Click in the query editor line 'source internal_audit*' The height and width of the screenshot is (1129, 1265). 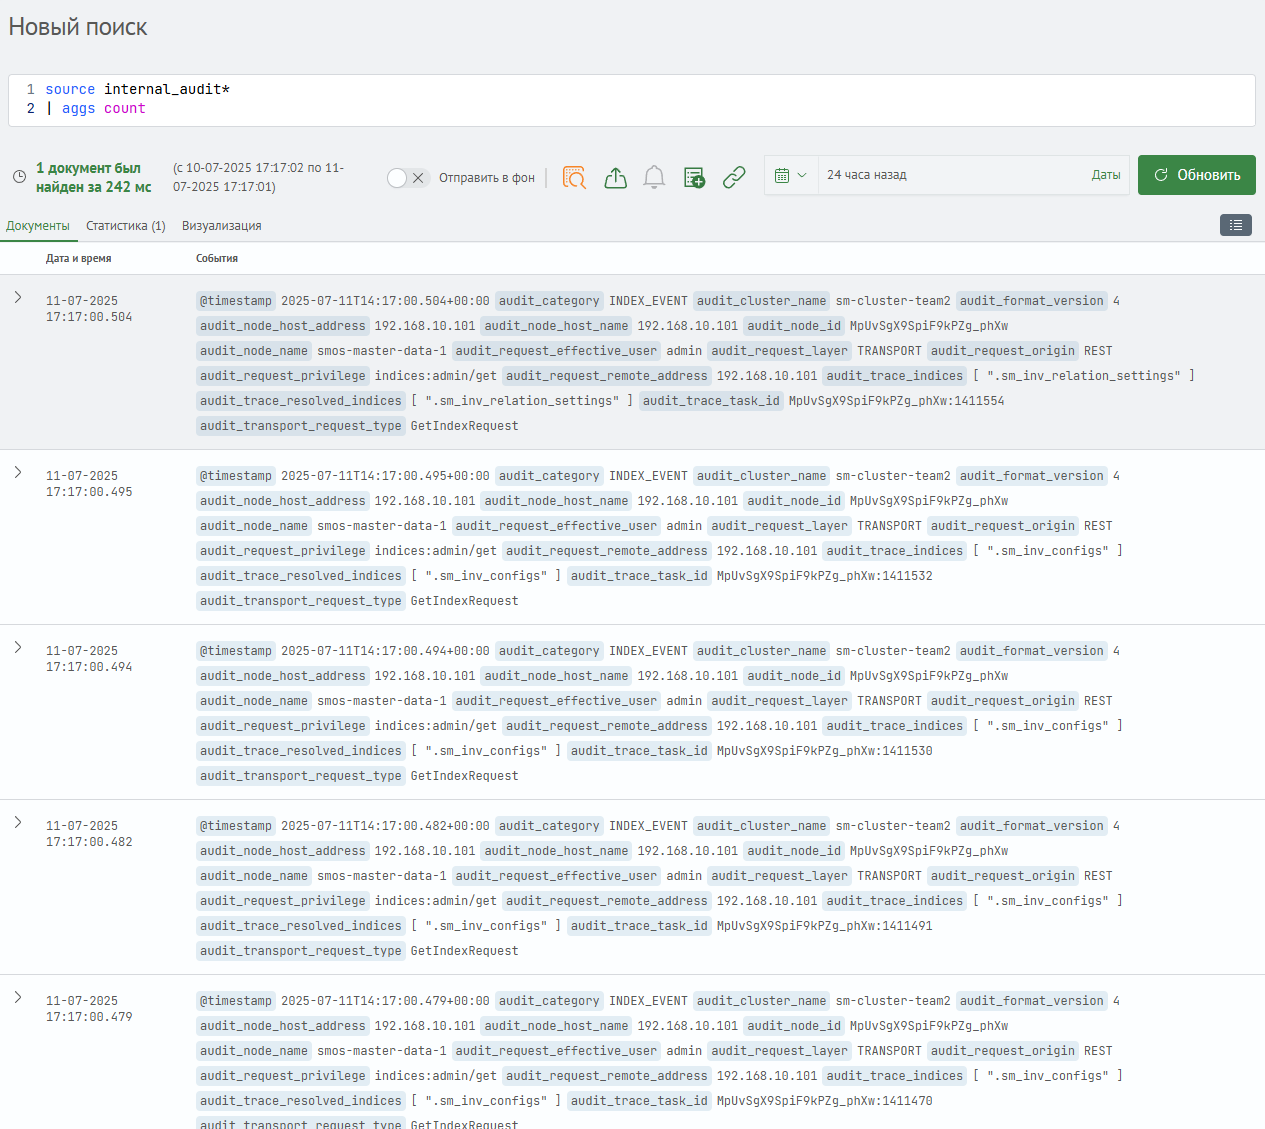coord(138,89)
